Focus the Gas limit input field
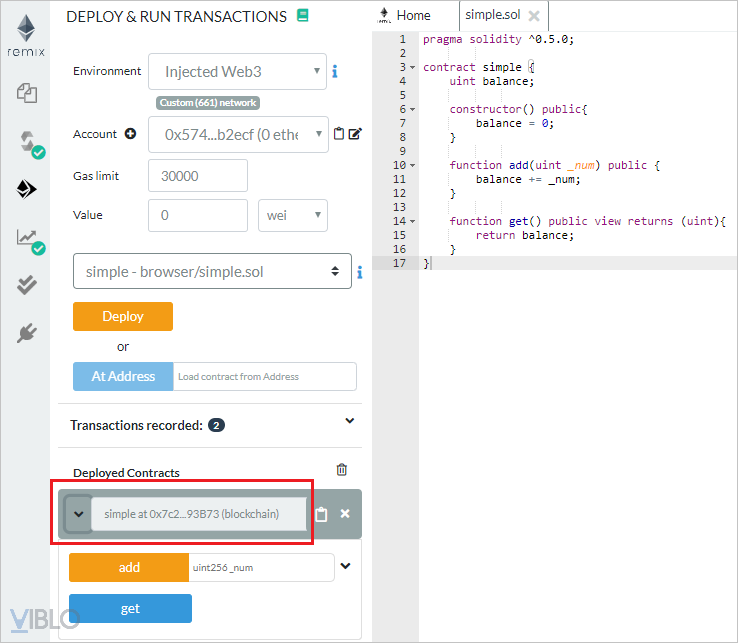Image resolution: width=738 pixels, height=643 pixels. 198,176
